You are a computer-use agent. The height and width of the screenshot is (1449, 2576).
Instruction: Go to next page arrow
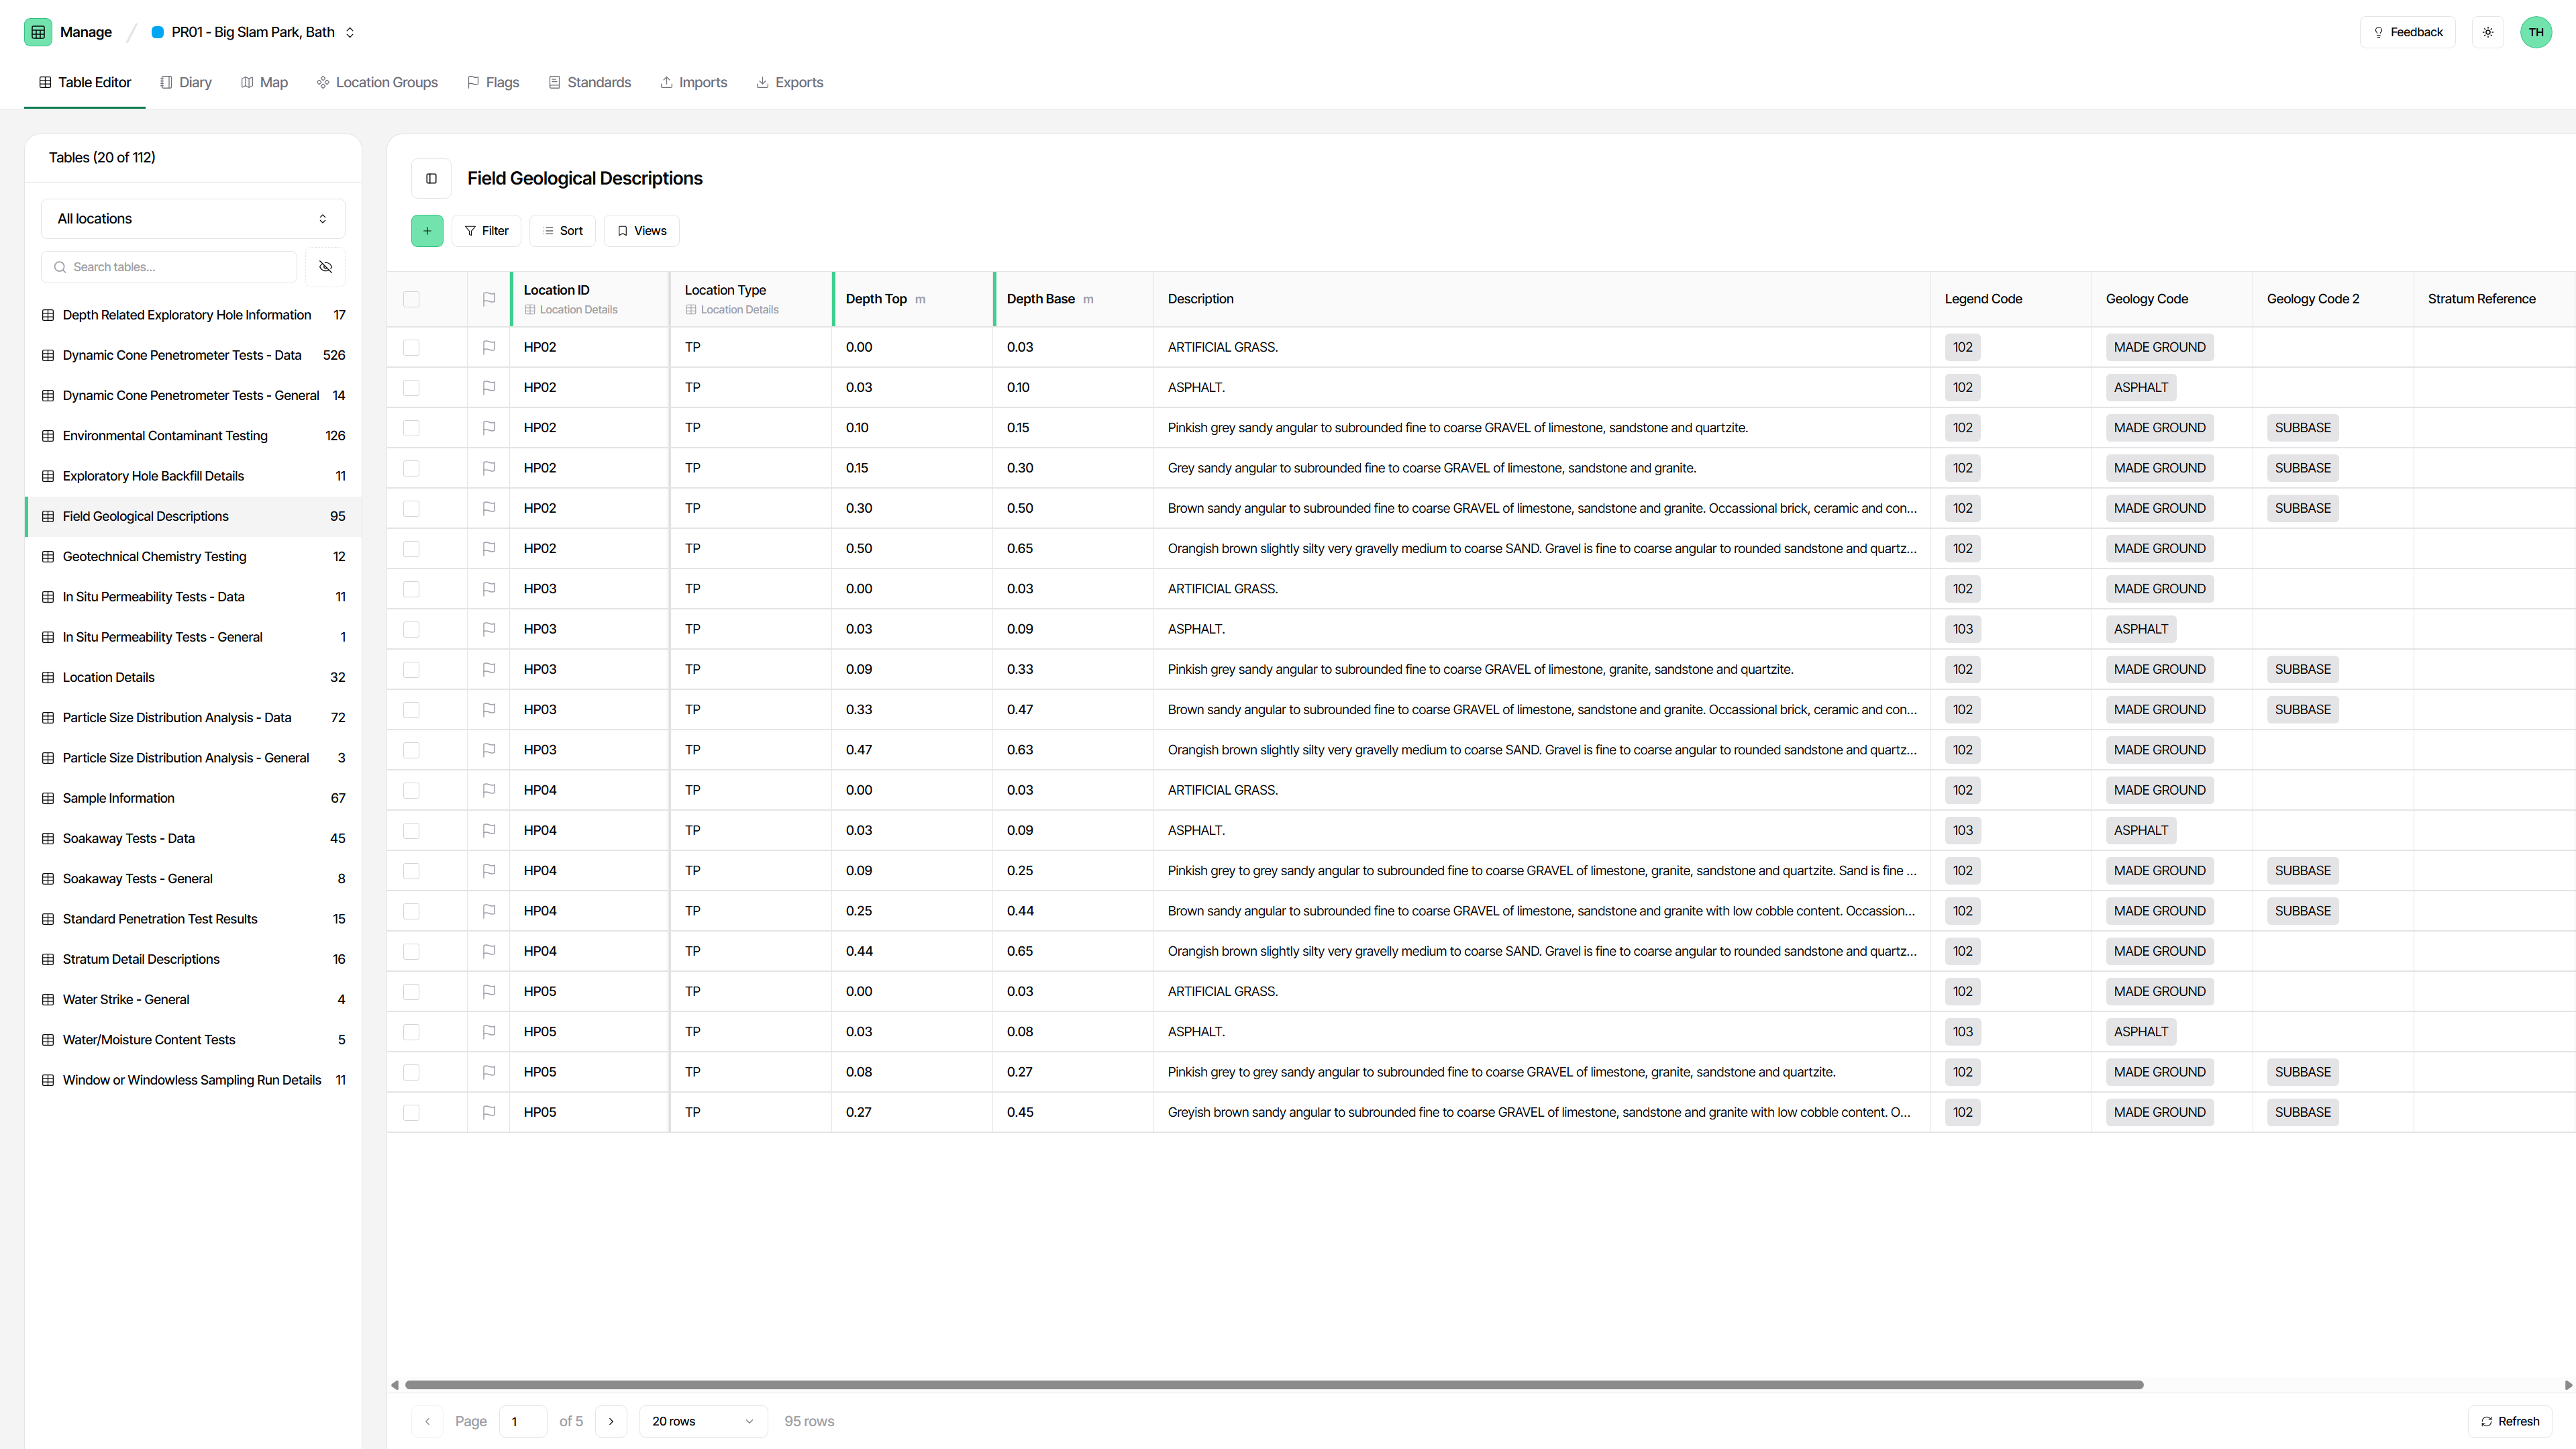pos(611,1421)
